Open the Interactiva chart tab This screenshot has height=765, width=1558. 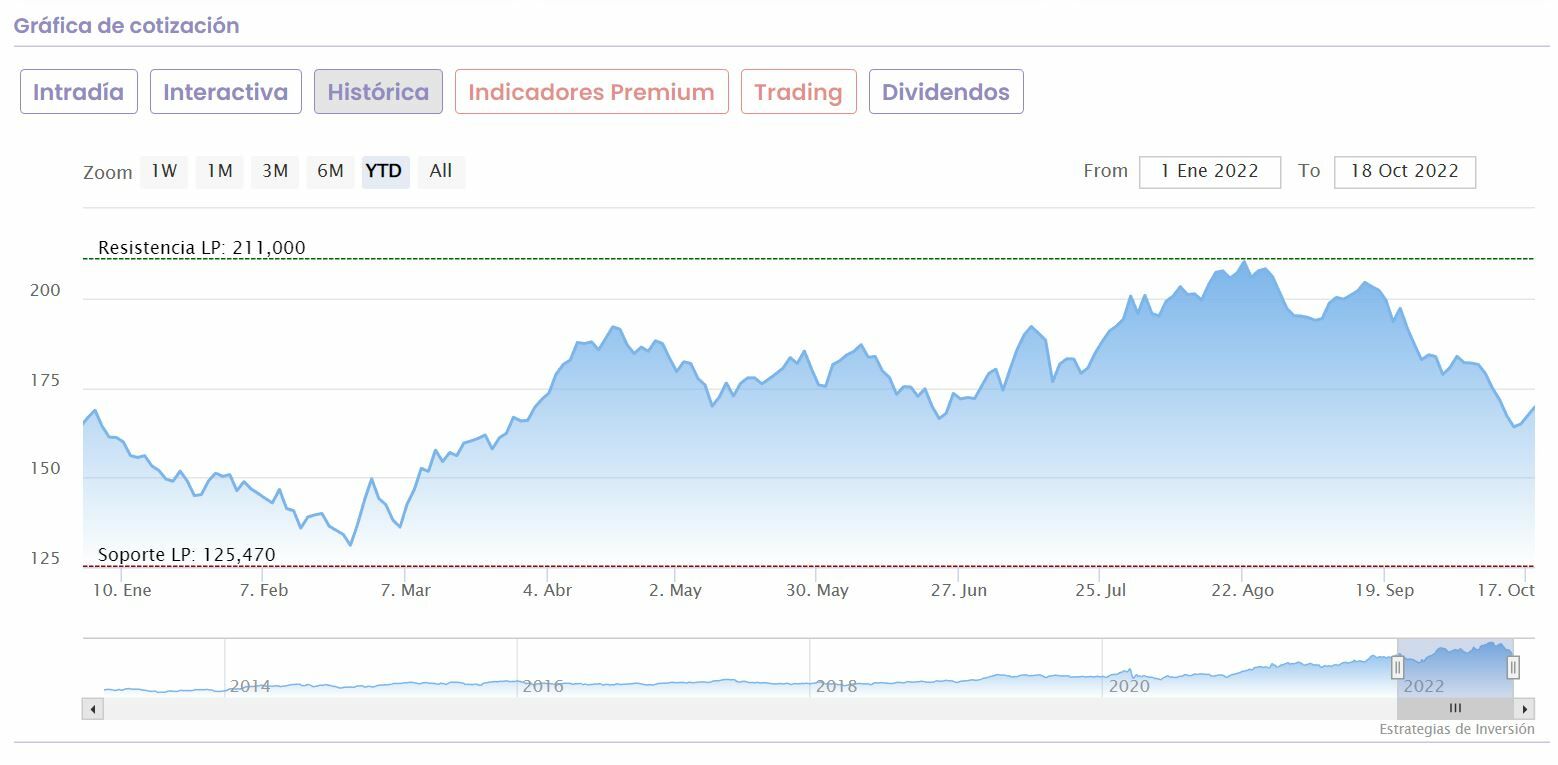pos(225,92)
